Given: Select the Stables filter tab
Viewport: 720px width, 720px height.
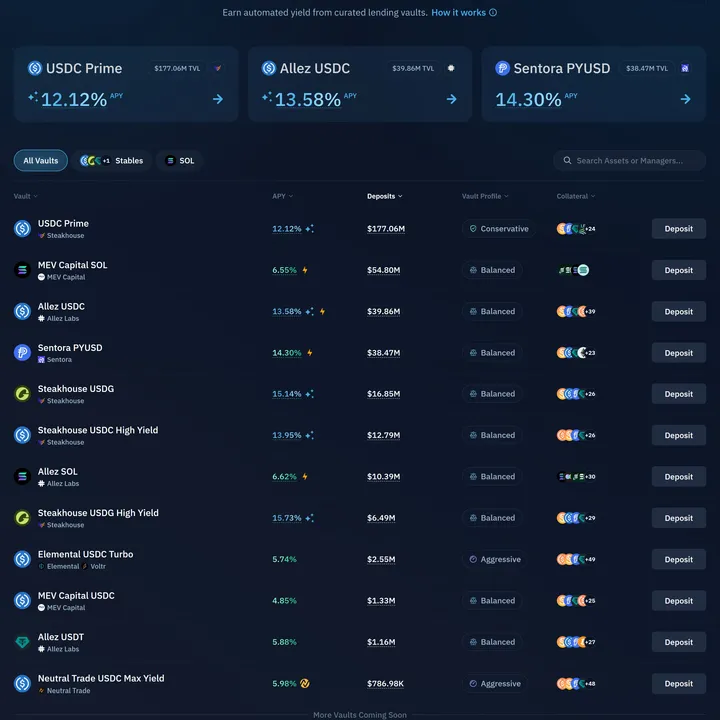Looking at the screenshot, I should (112, 161).
